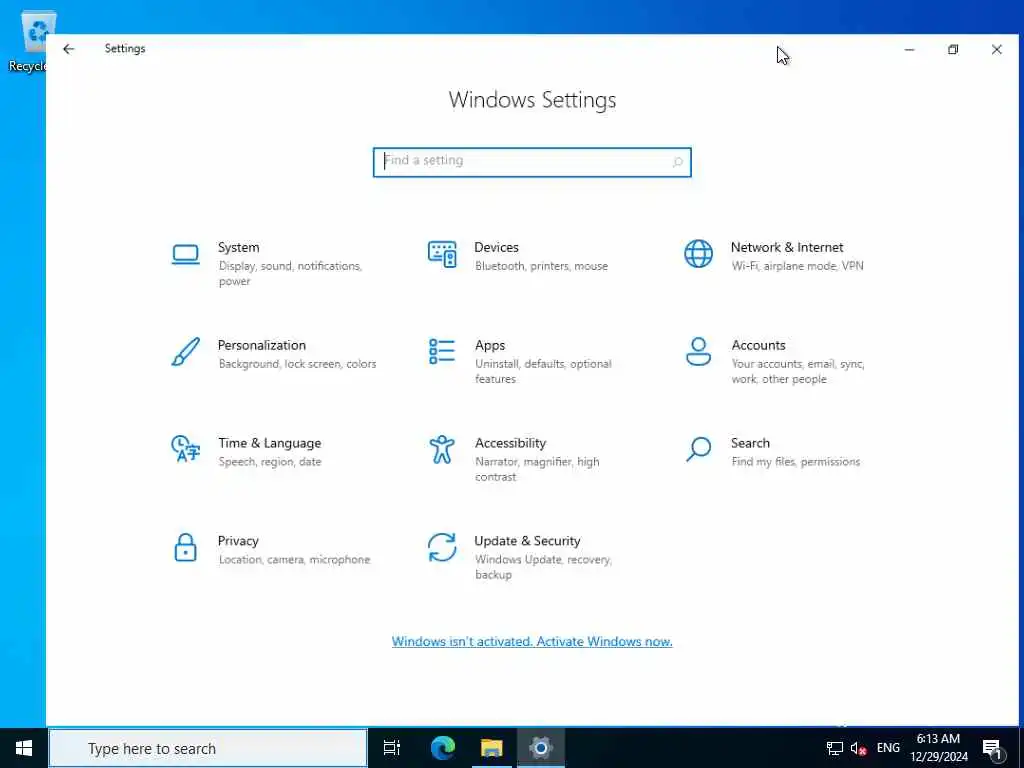Image resolution: width=1024 pixels, height=768 pixels.
Task: Open File Explorer from the taskbar
Action: pos(491,748)
